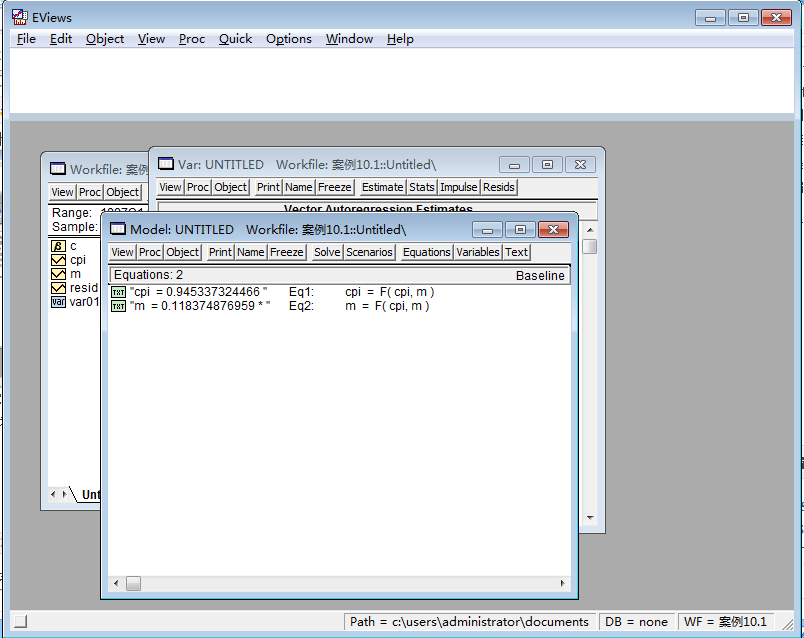
Task: Click horizontal scrollbar thumb in Model window
Action: click(x=133, y=584)
